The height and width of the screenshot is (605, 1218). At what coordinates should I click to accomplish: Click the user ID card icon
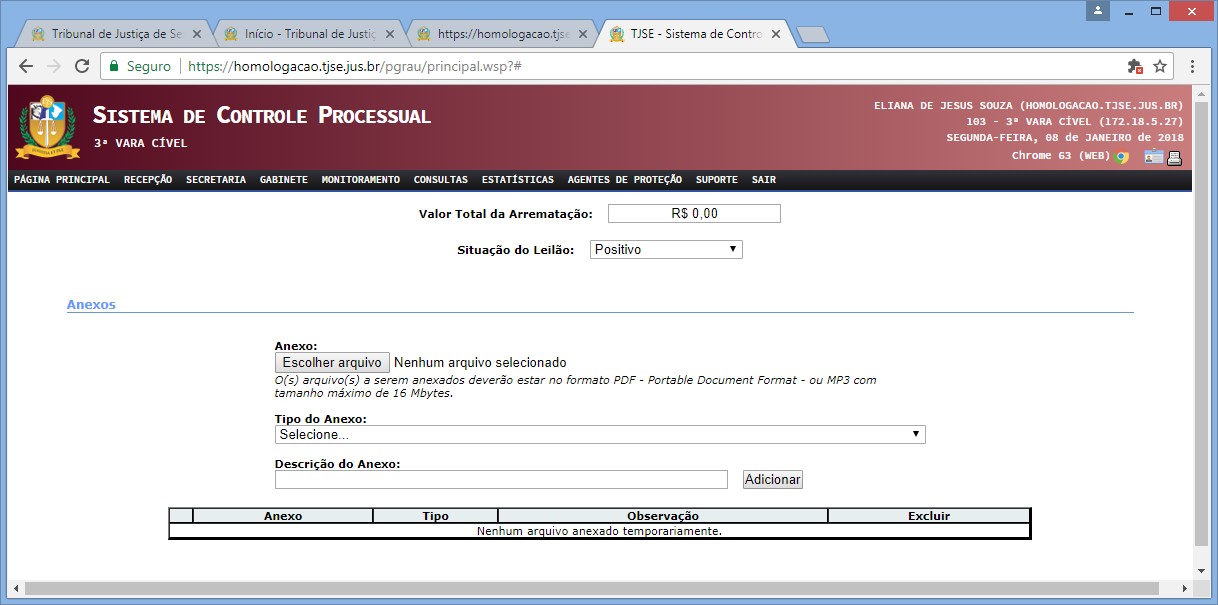(1154, 156)
